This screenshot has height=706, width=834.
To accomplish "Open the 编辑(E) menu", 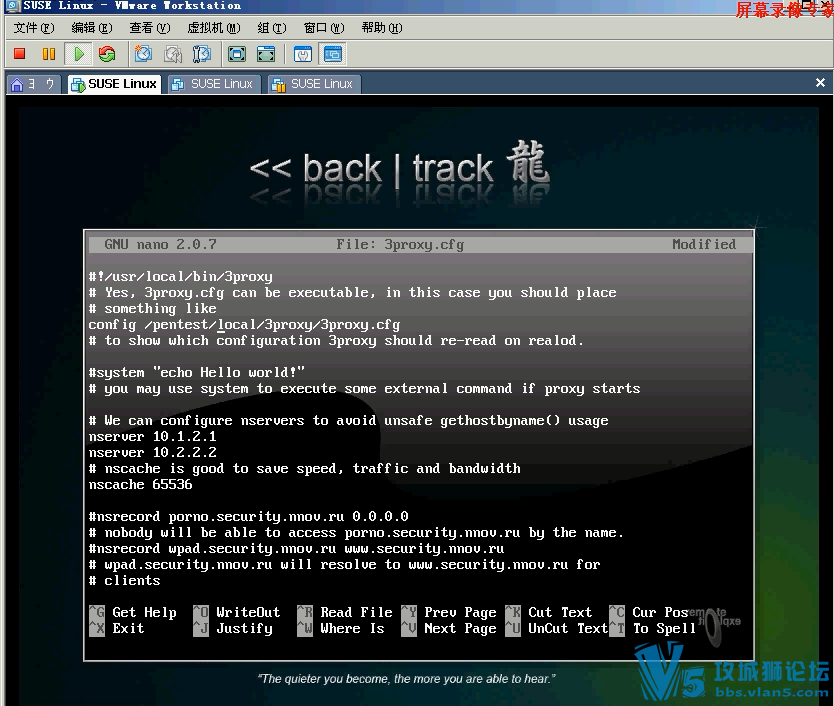I will [x=91, y=28].
